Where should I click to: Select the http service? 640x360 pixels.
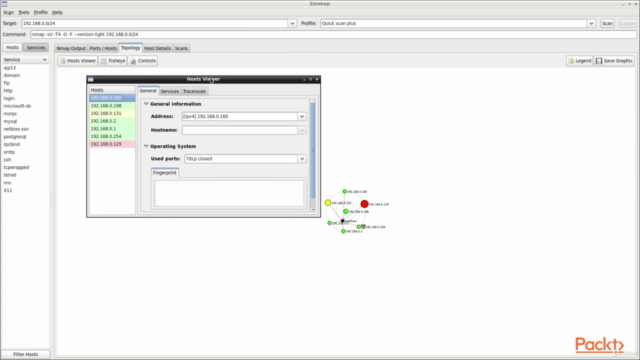coord(8,91)
